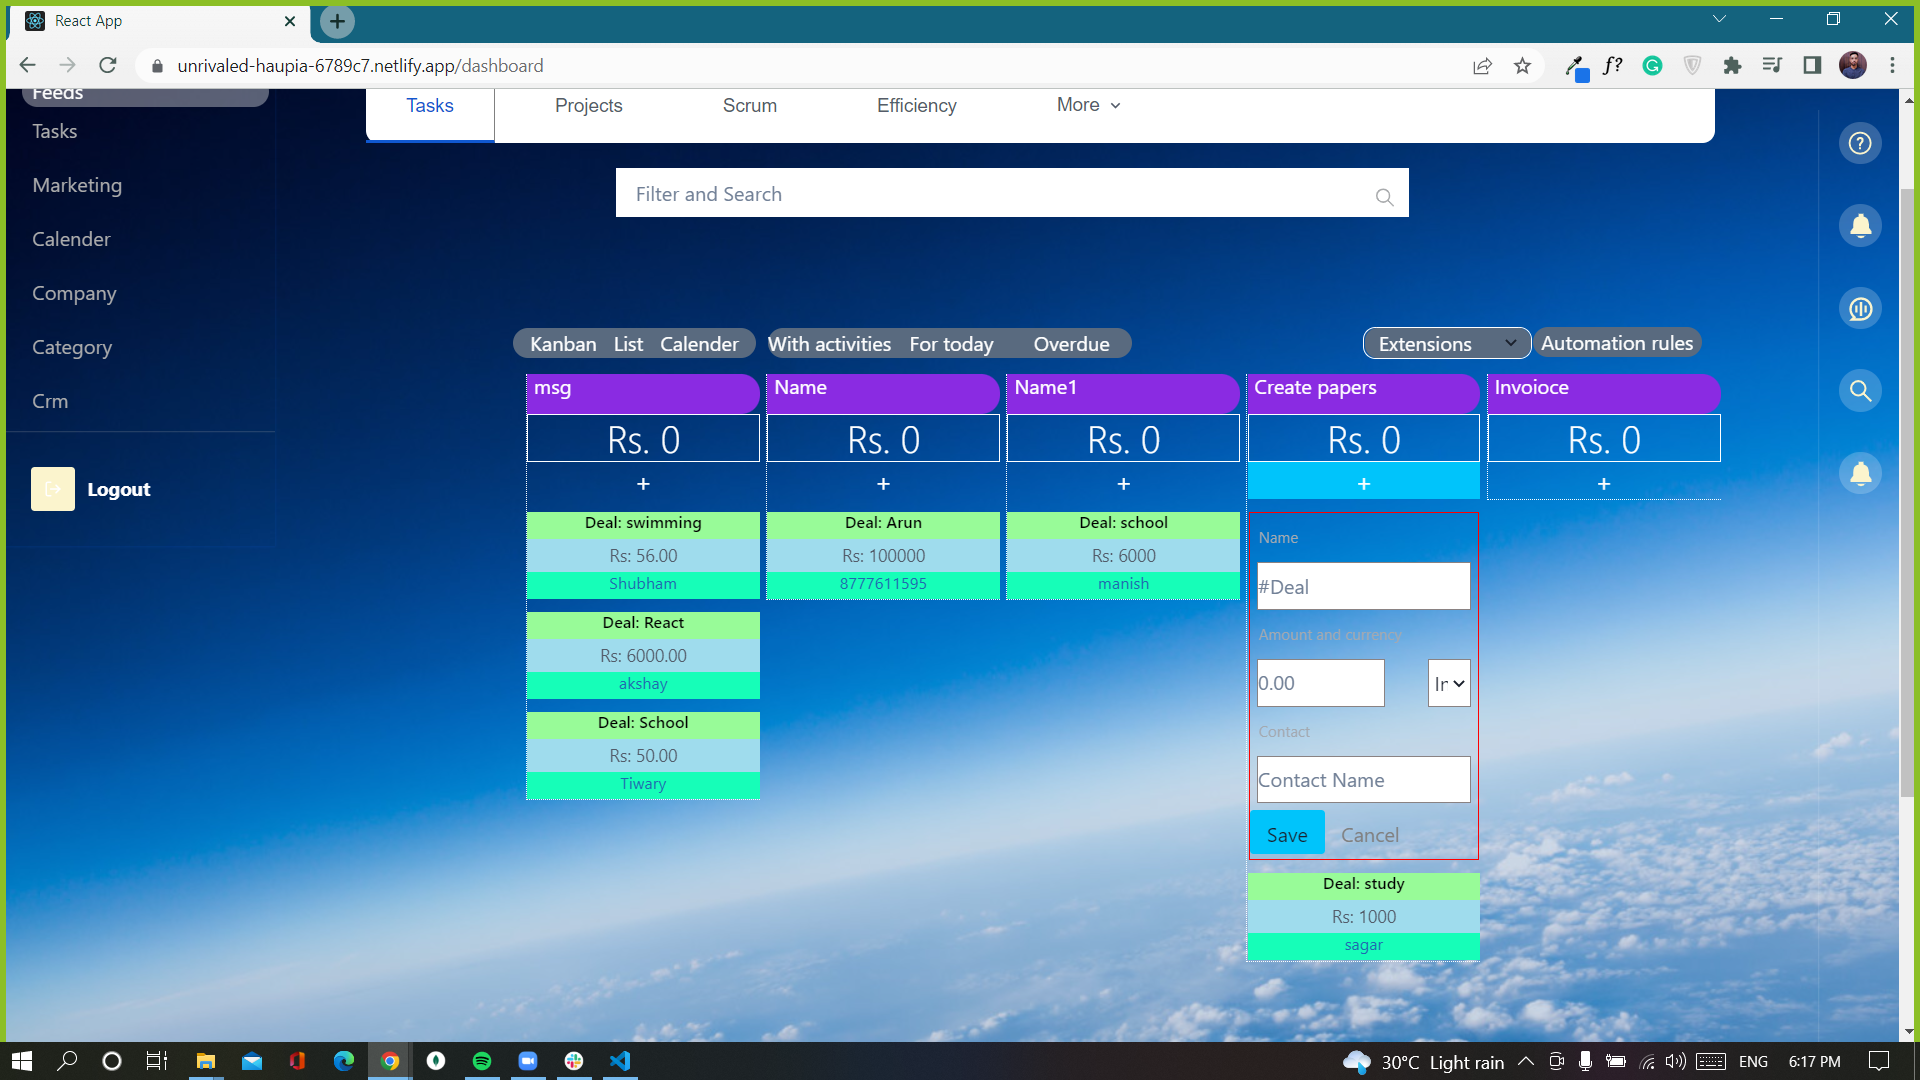The height and width of the screenshot is (1080, 1920).
Task: Expand the More menu
Action: [x=1088, y=105]
